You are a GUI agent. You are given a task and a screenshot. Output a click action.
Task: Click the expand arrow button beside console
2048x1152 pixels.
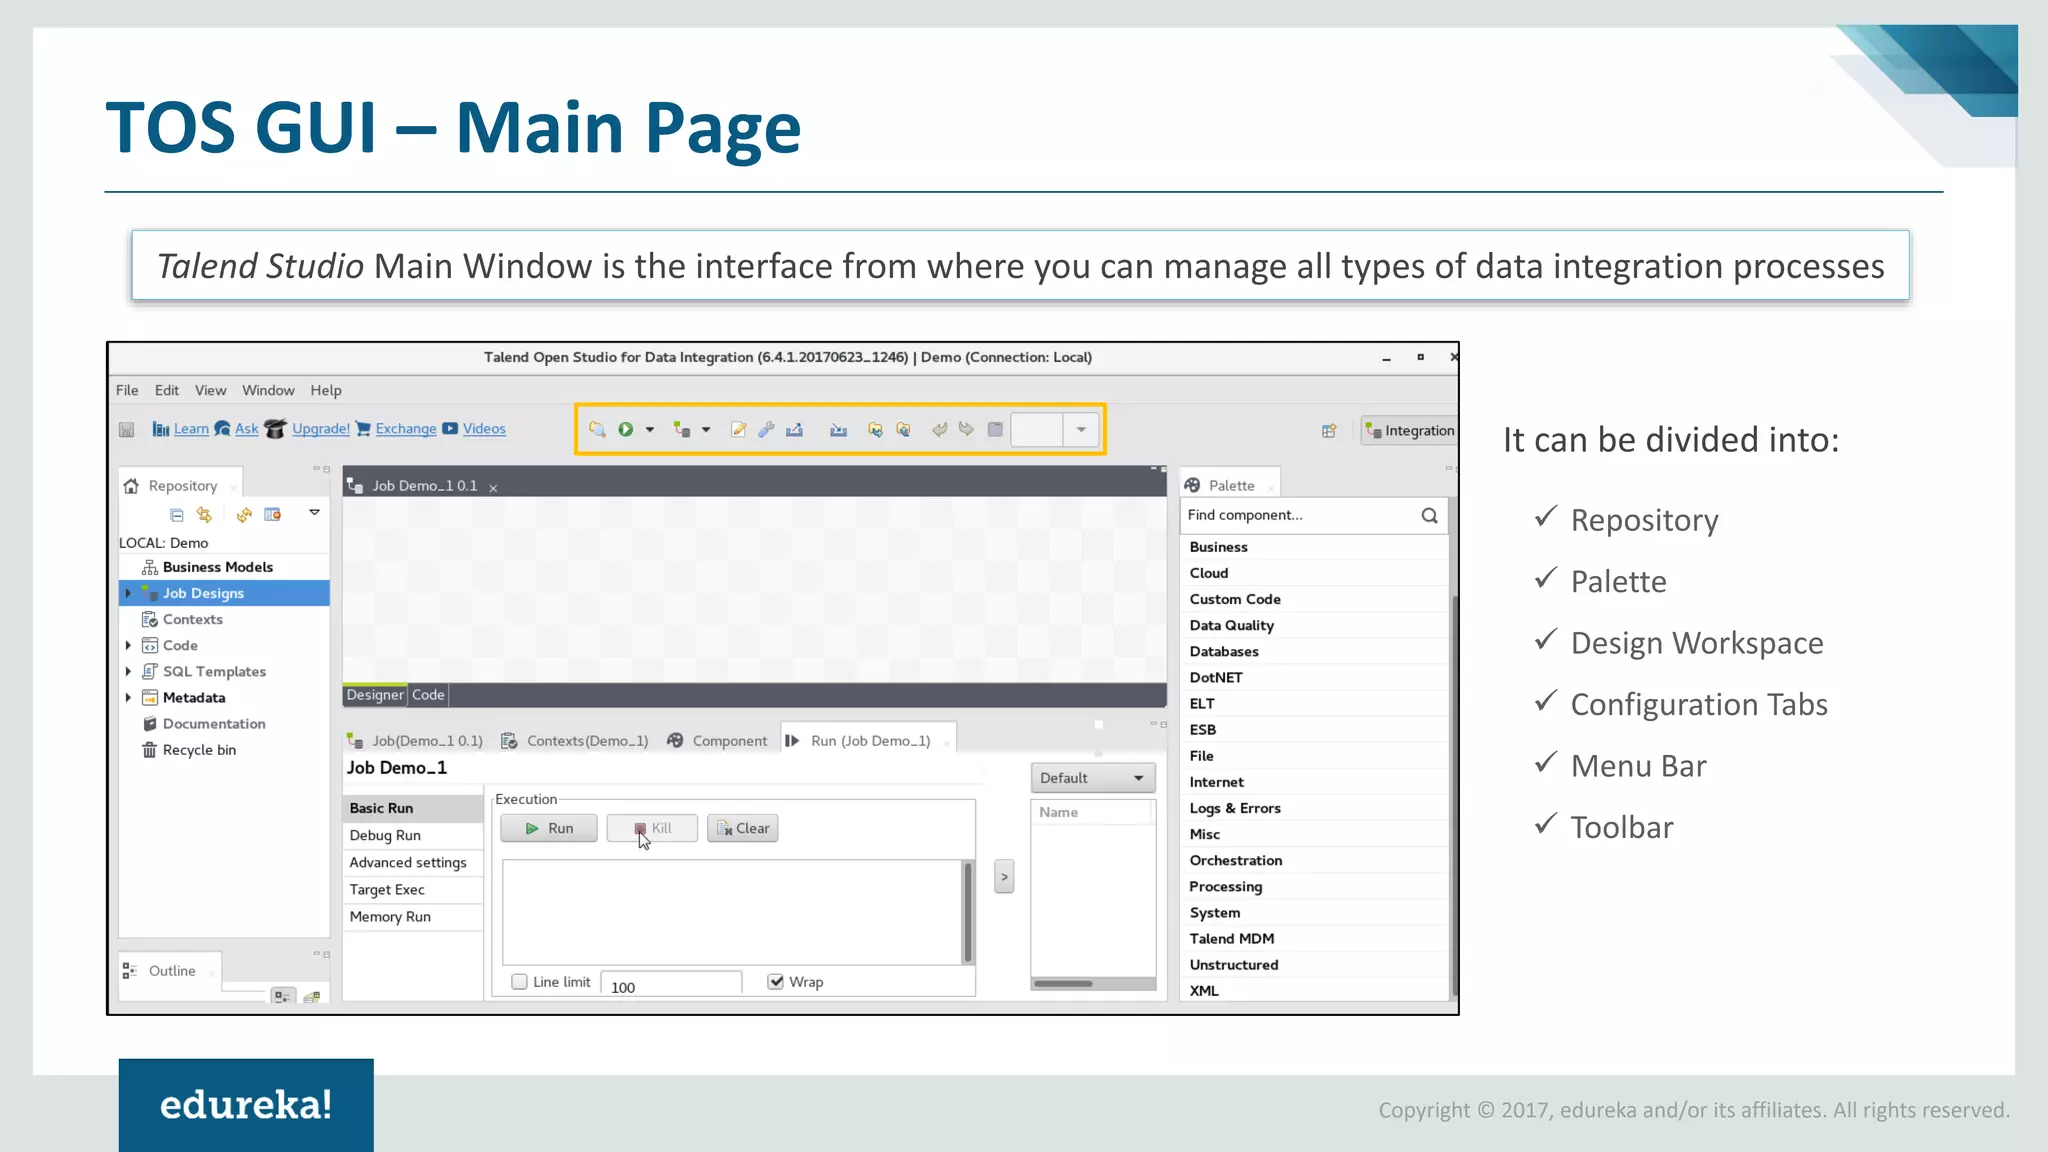tap(1004, 877)
